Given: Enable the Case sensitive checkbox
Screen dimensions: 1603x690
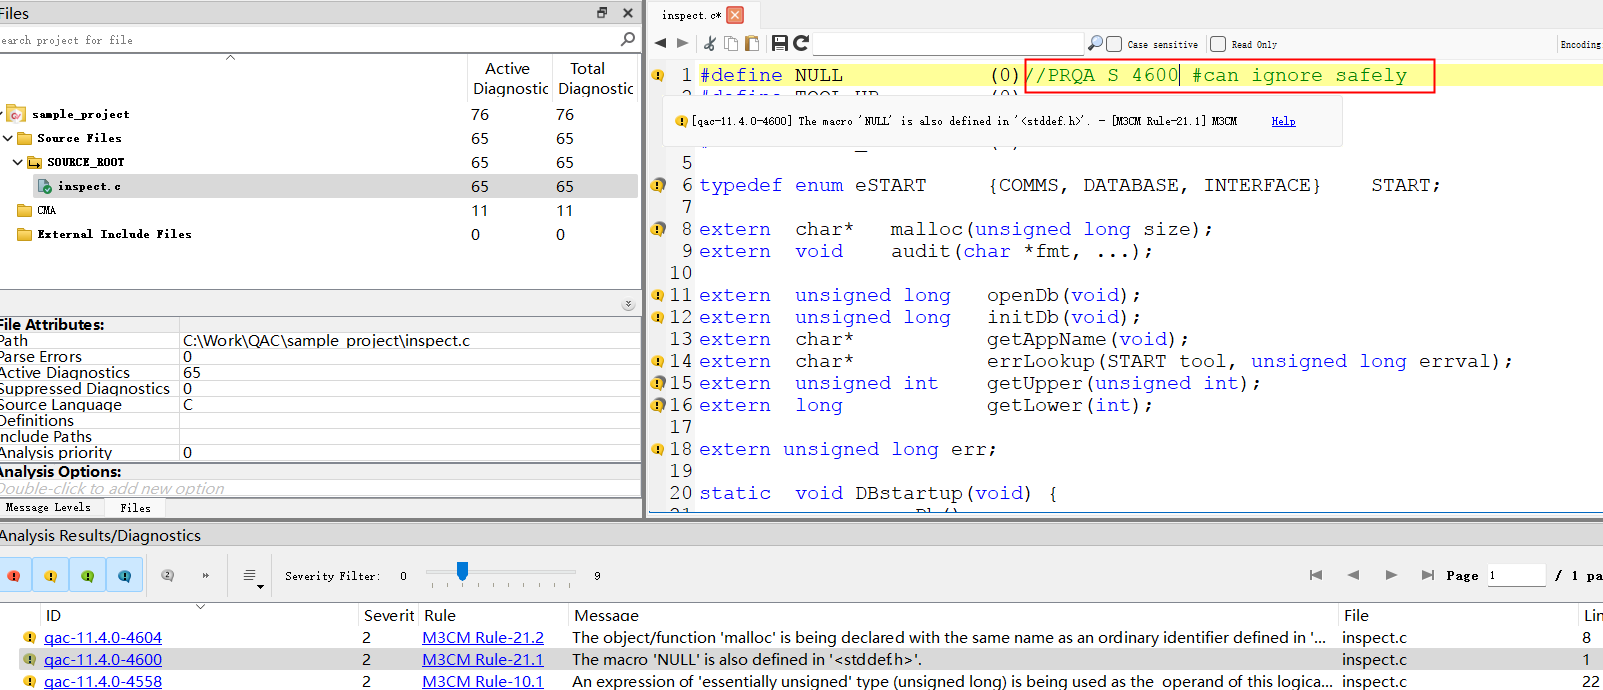Looking at the screenshot, I should click(1114, 44).
